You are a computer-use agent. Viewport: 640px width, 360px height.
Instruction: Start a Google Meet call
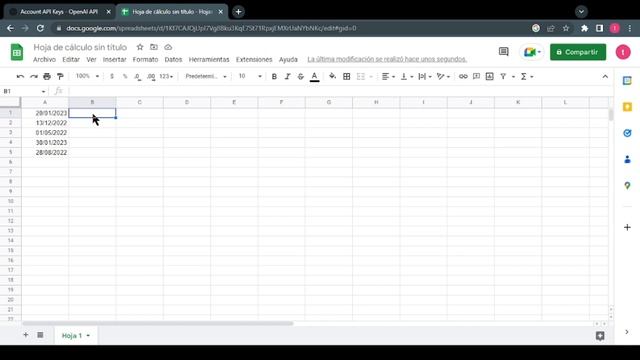click(532, 52)
